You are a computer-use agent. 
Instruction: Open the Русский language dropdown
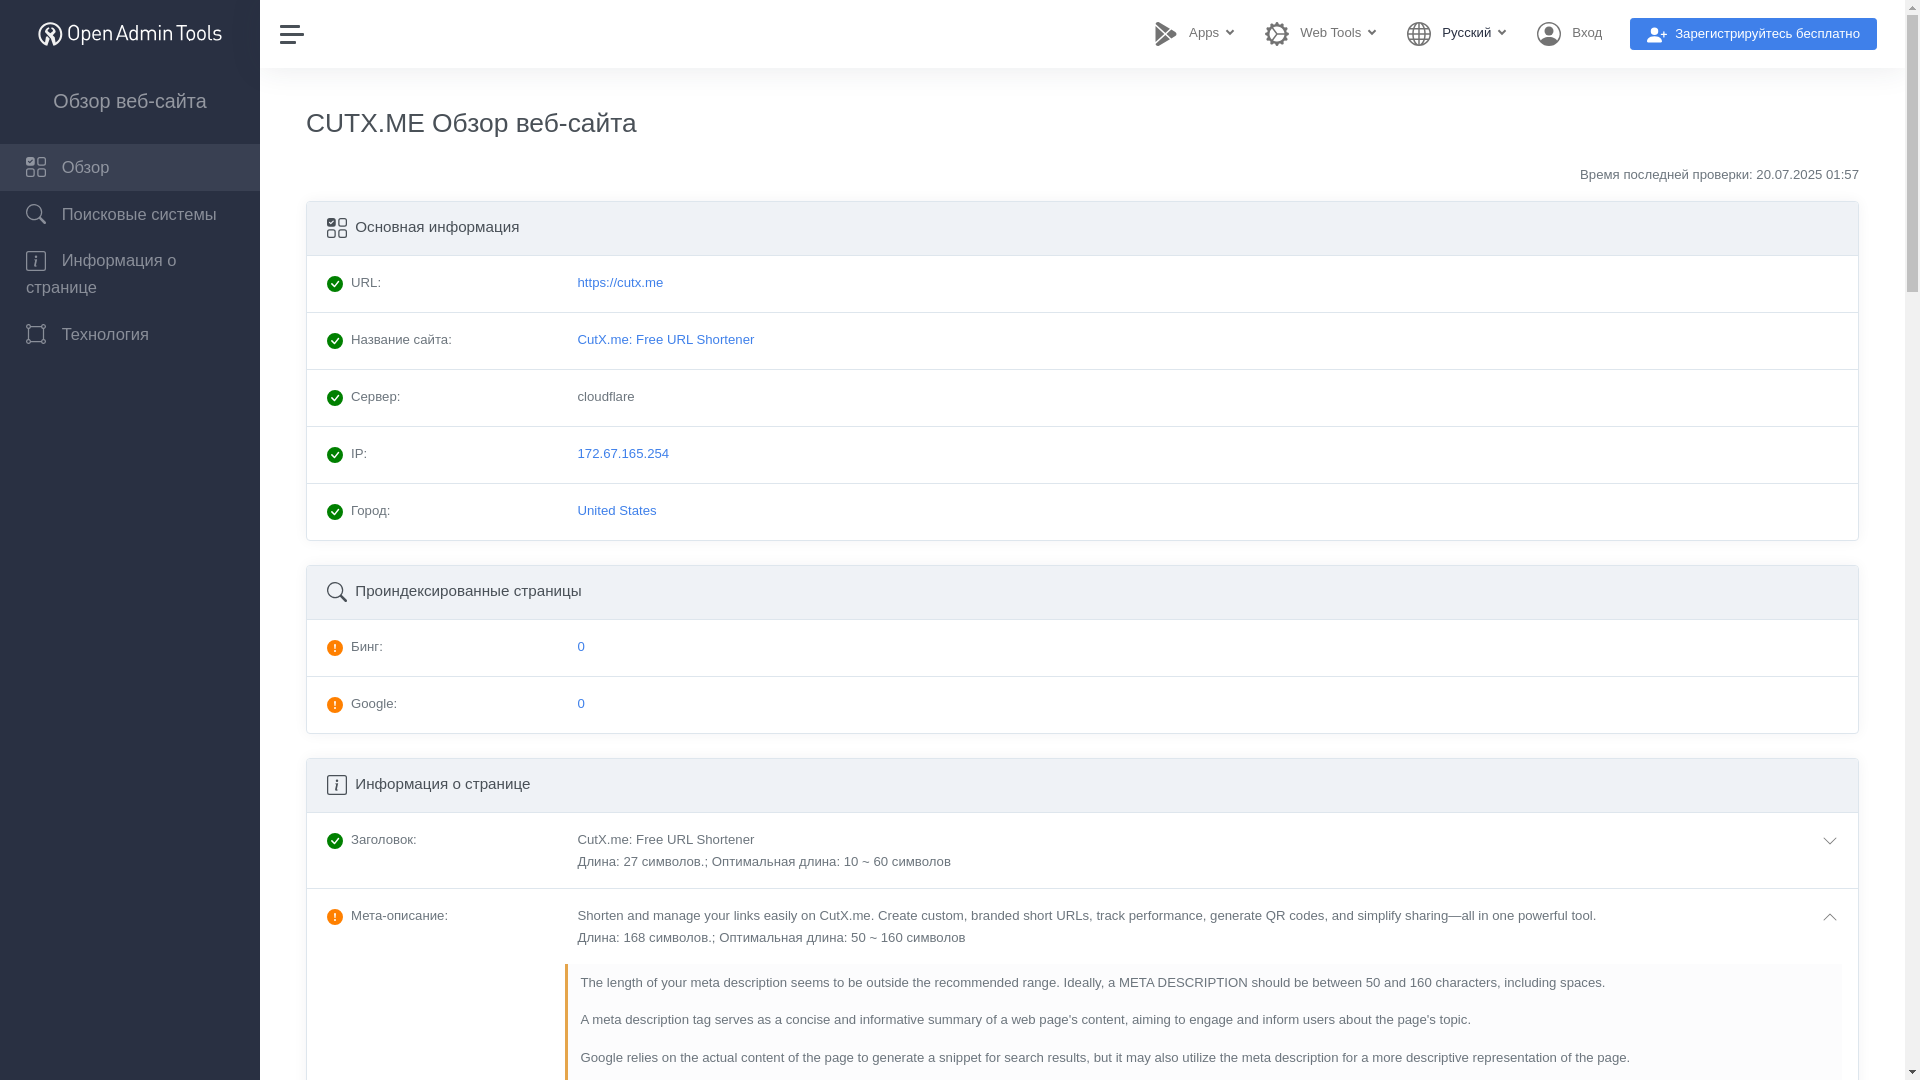tap(1457, 33)
